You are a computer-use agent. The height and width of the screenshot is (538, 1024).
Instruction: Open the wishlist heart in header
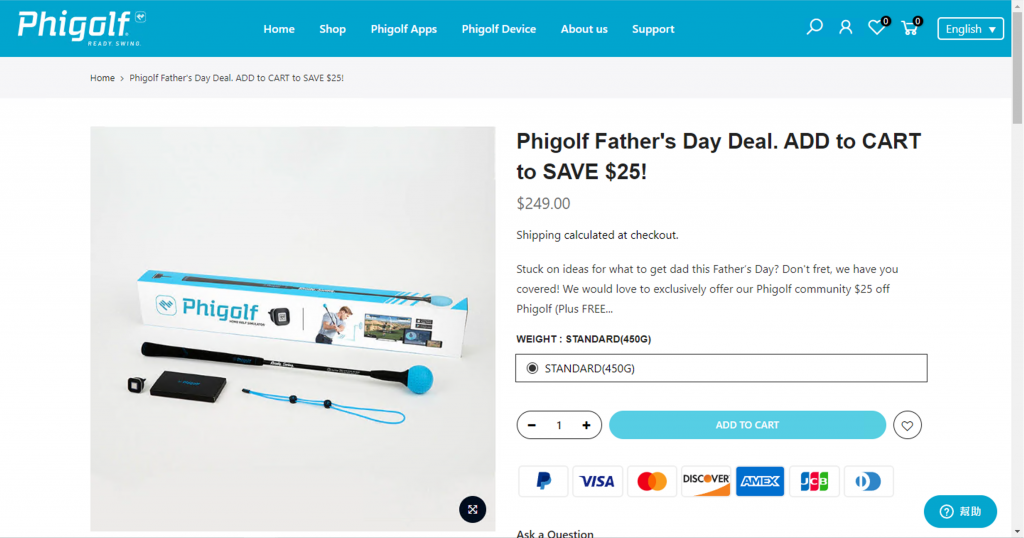876,28
